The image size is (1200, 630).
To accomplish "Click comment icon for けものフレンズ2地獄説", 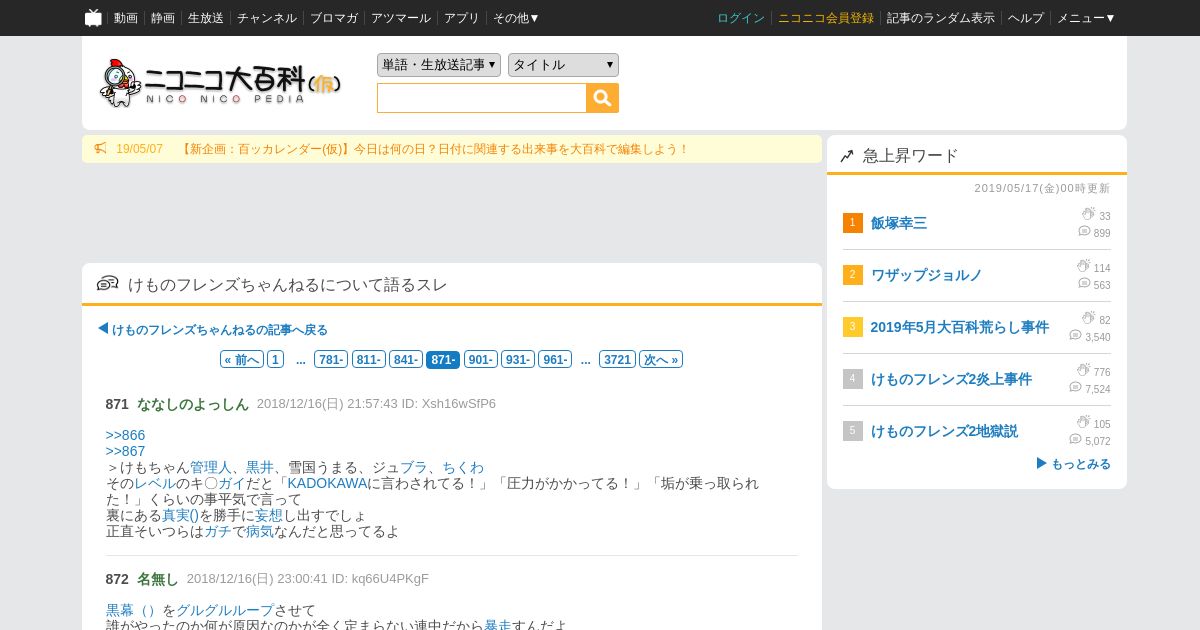I will (x=1075, y=439).
